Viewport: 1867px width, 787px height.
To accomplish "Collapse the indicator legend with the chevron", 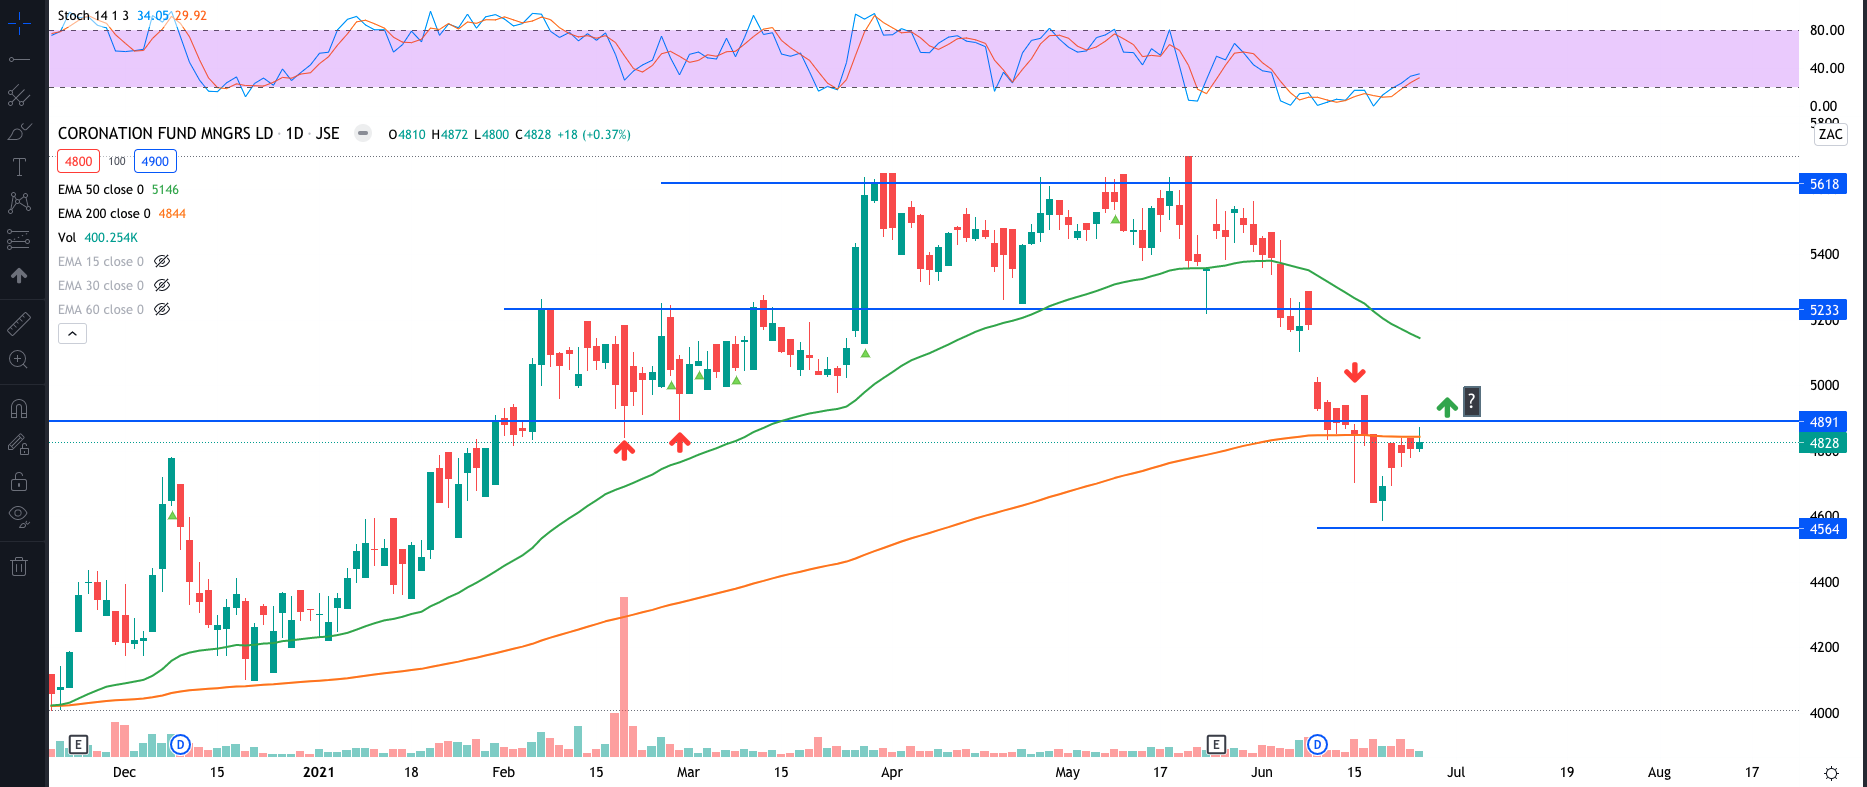I will pos(72,334).
